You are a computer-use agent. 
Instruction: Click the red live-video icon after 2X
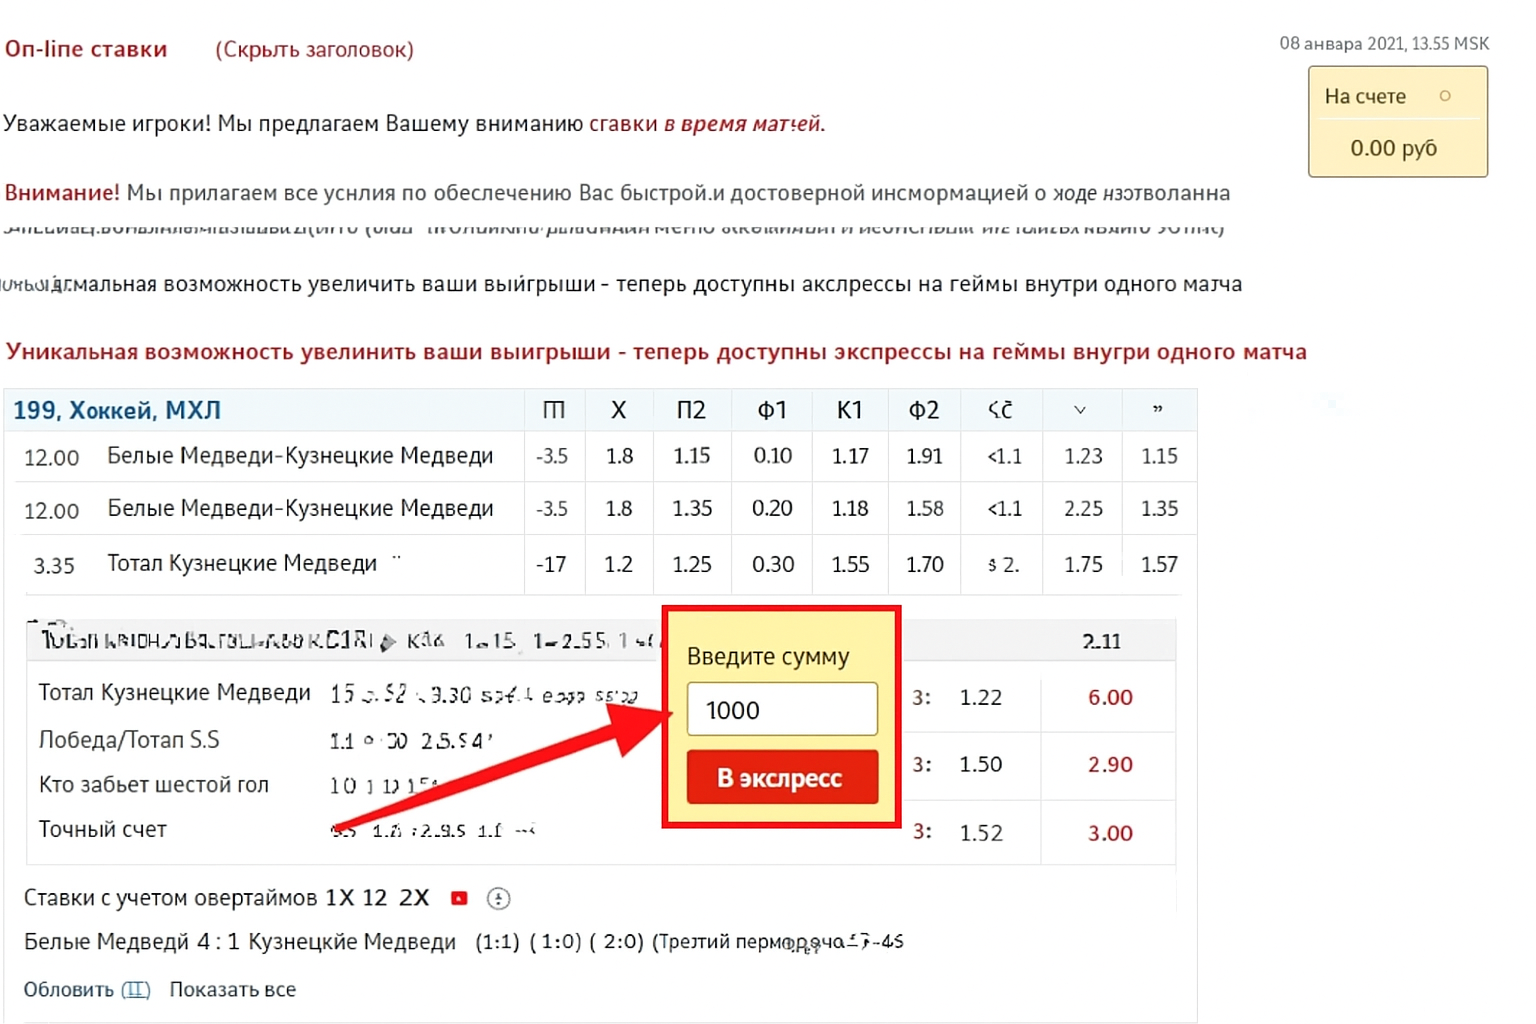pos(459,898)
